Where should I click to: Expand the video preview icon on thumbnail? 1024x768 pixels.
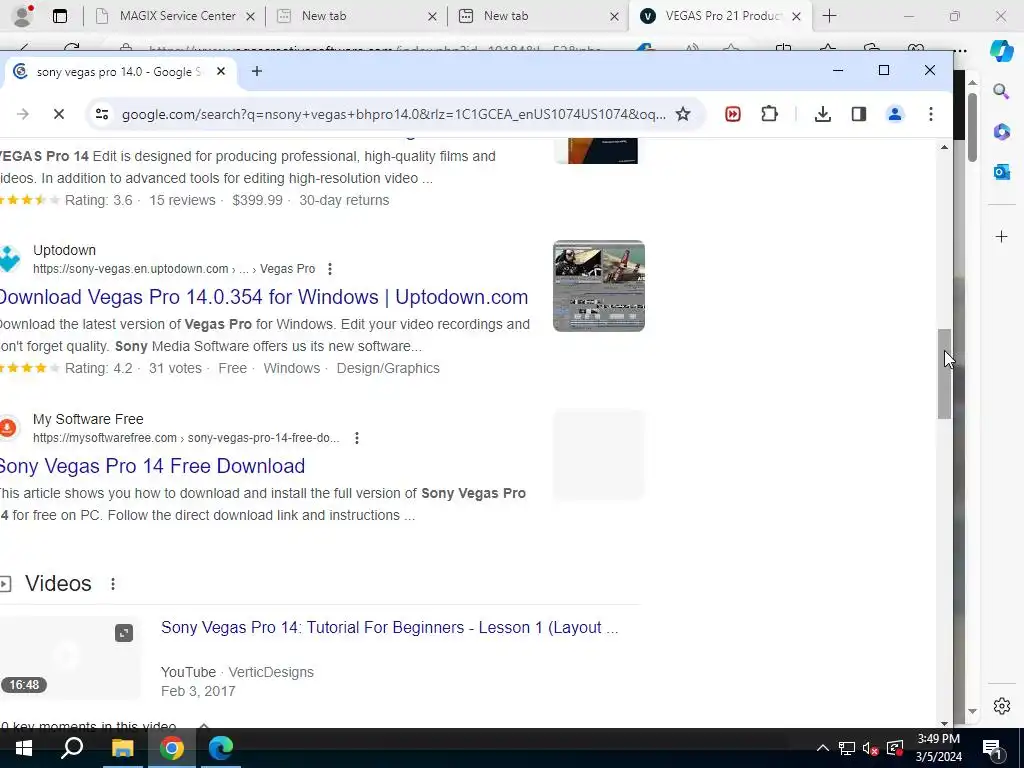coord(124,633)
